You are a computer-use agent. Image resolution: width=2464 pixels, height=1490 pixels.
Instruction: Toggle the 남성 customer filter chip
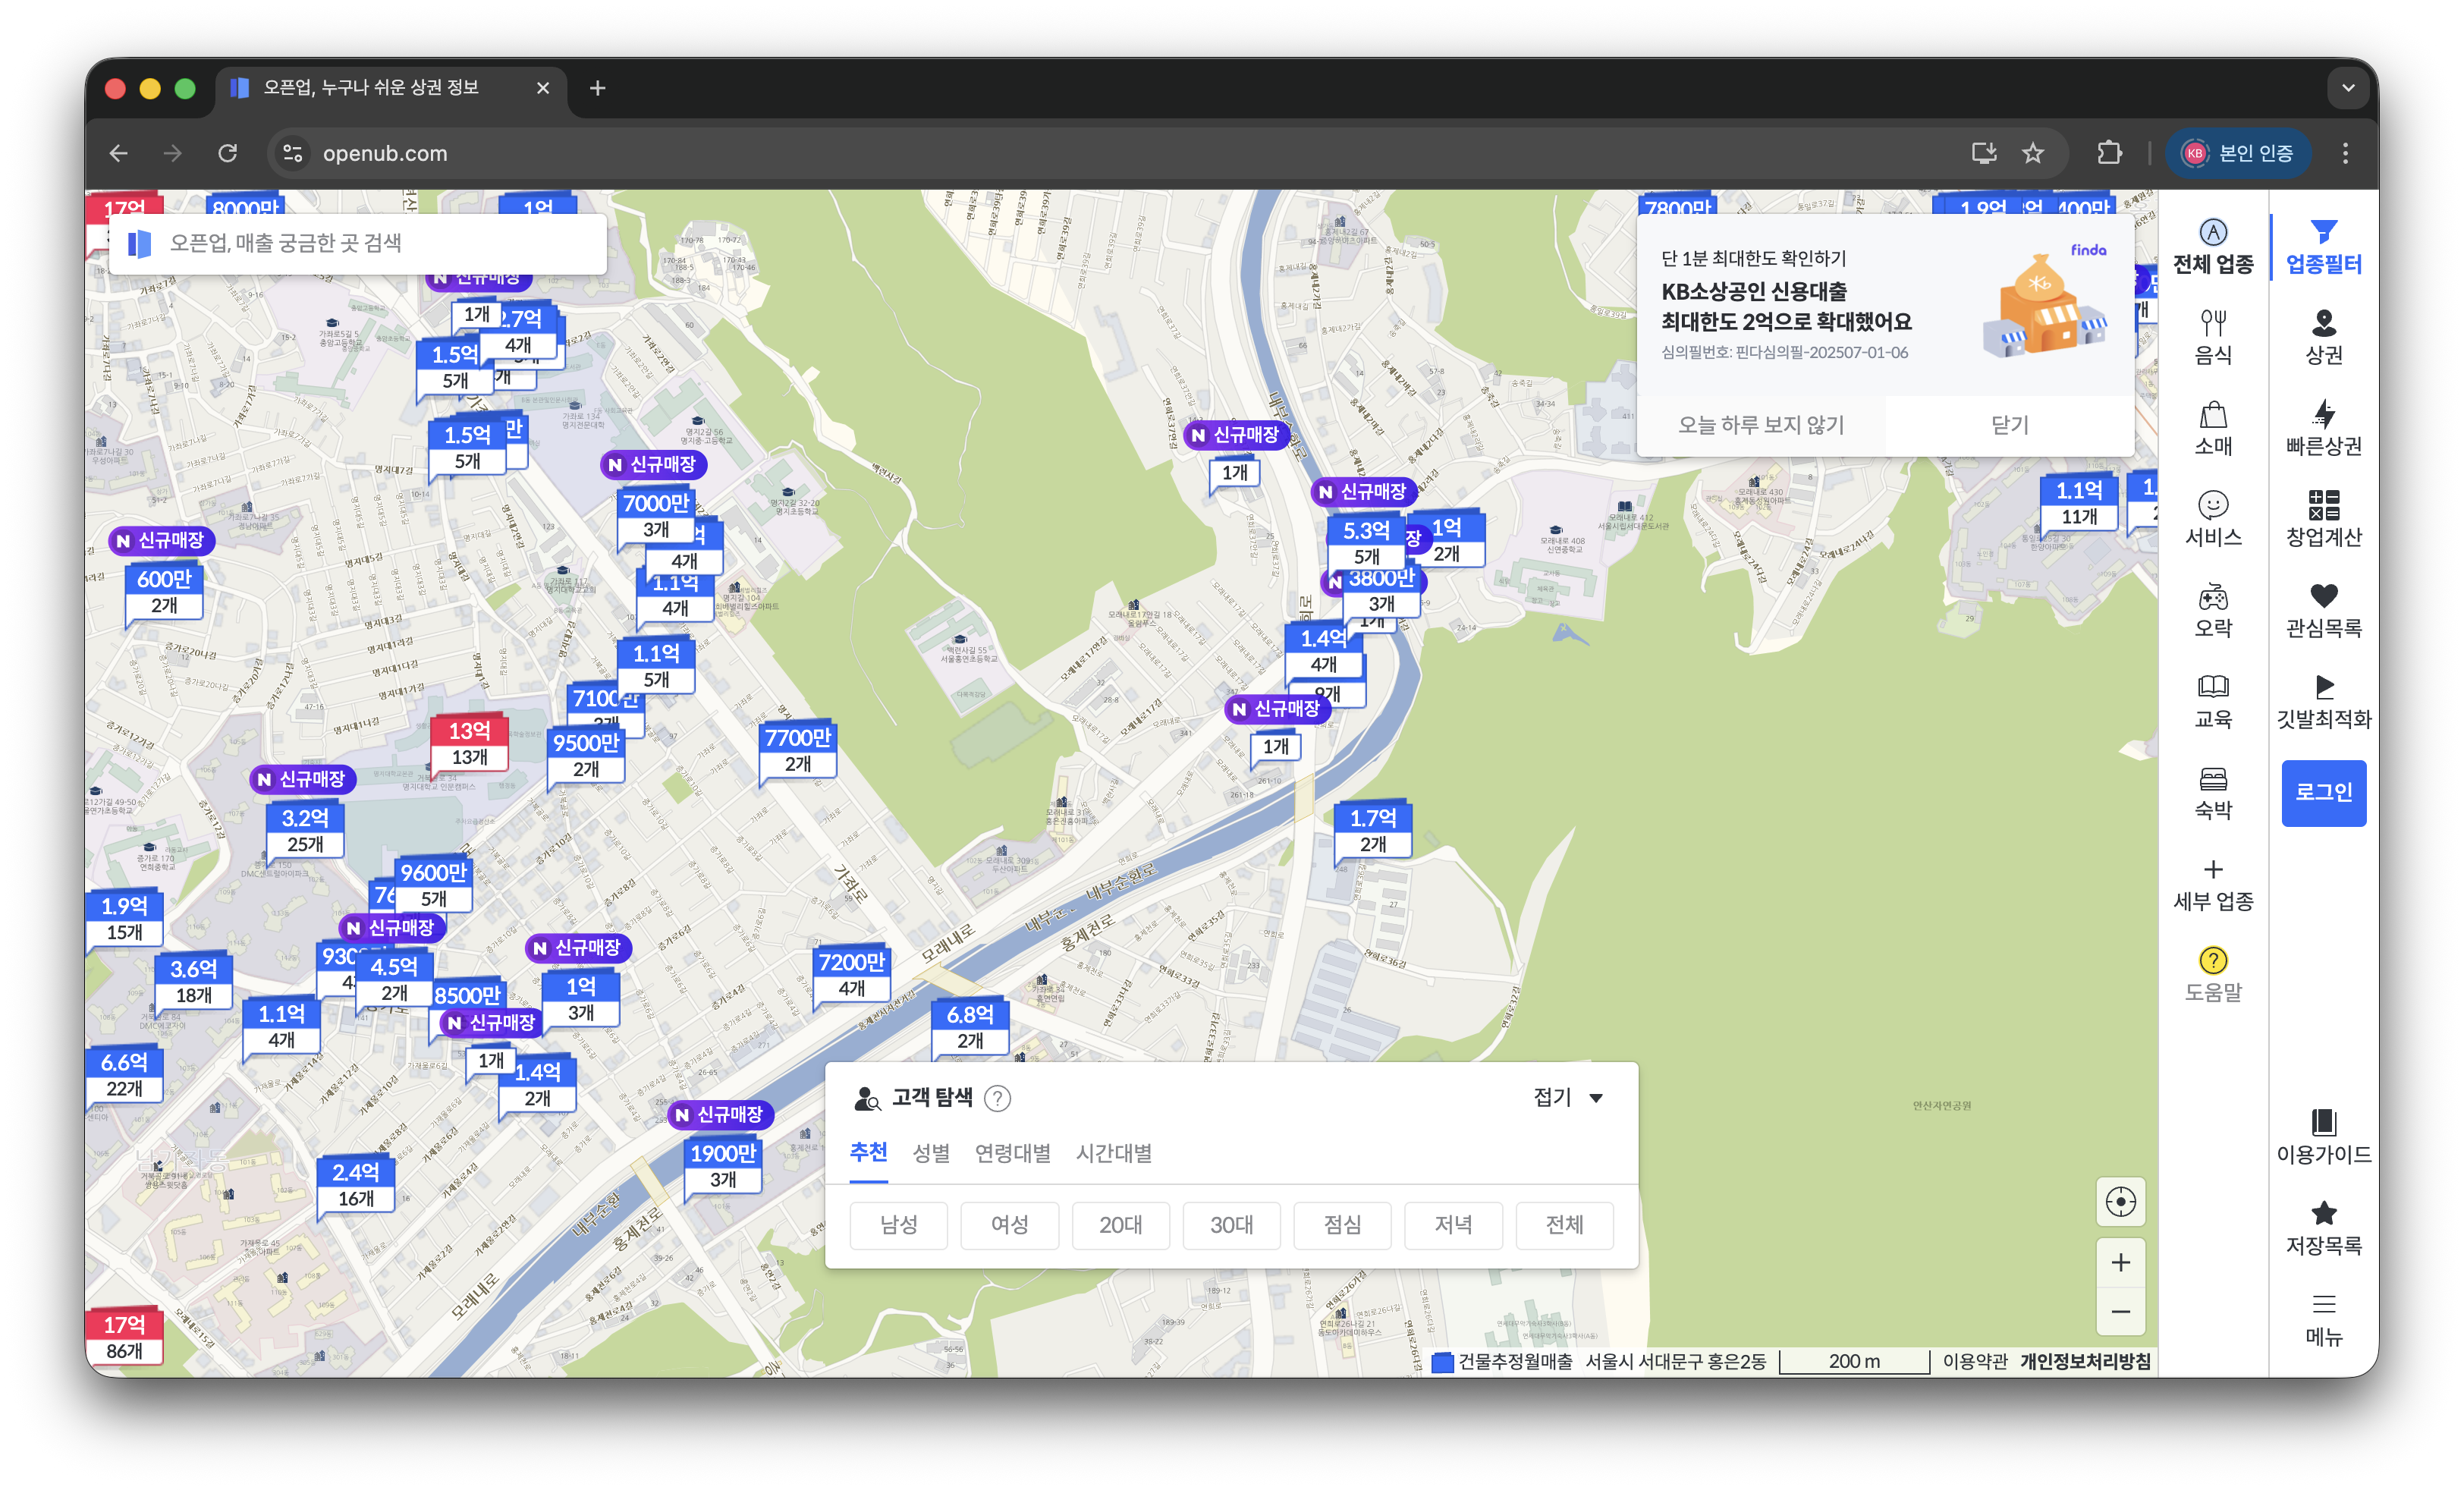(898, 1225)
